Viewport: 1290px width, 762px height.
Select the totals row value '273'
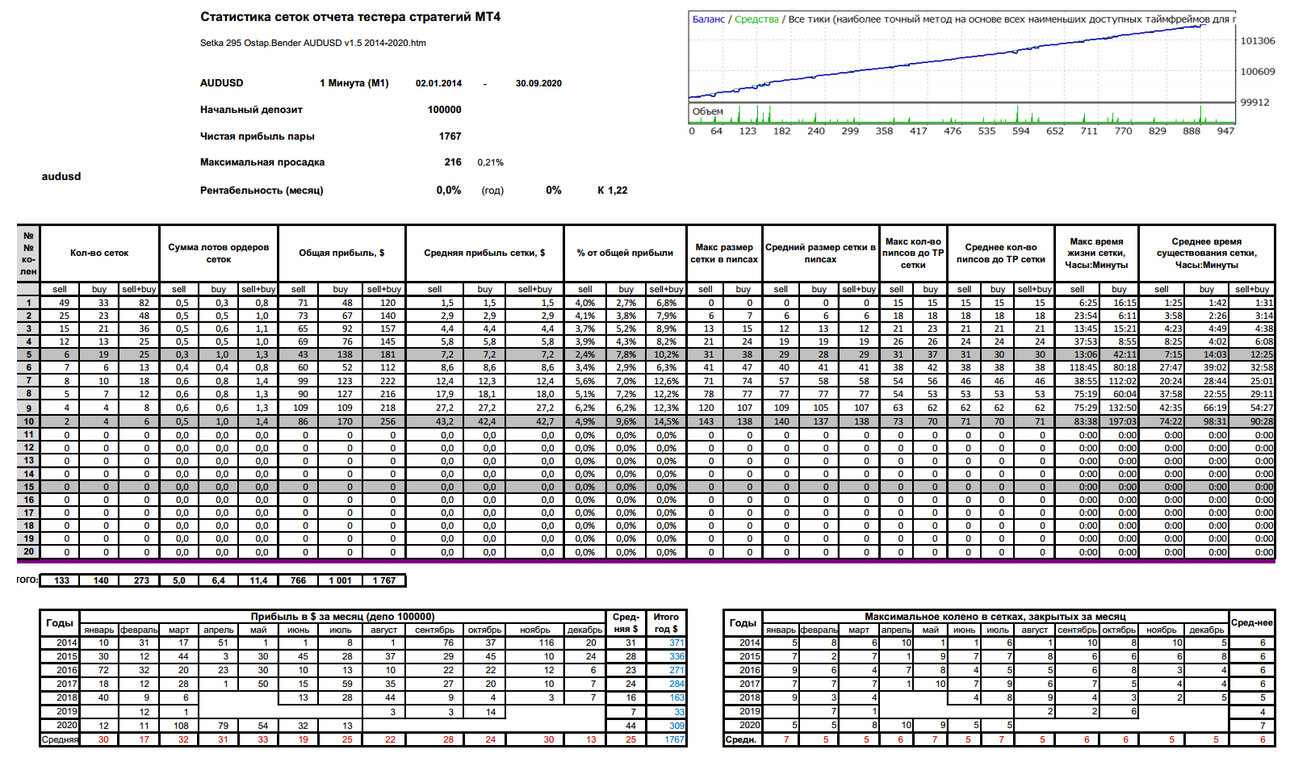point(139,580)
